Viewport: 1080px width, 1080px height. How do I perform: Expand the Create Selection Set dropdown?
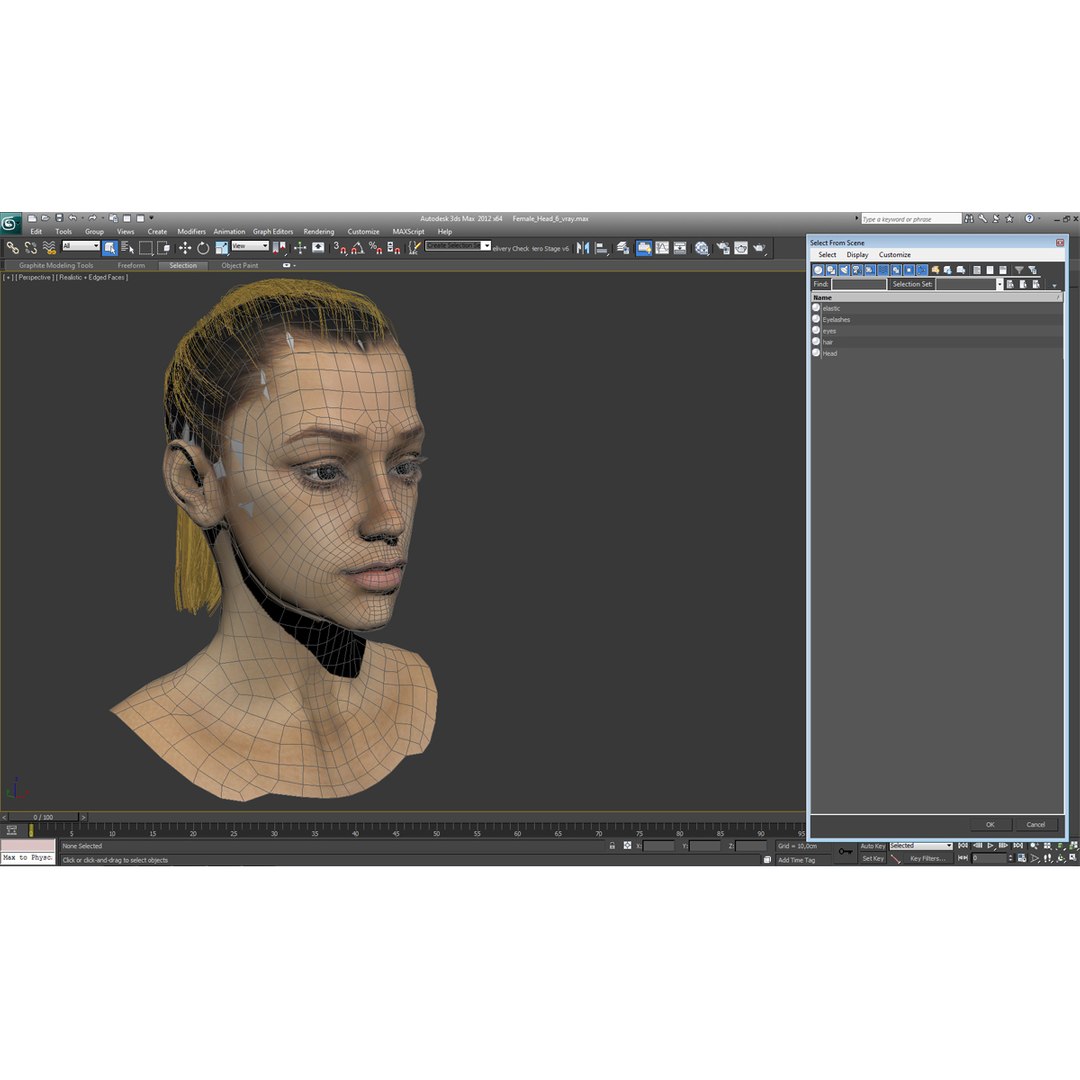click(x=486, y=246)
